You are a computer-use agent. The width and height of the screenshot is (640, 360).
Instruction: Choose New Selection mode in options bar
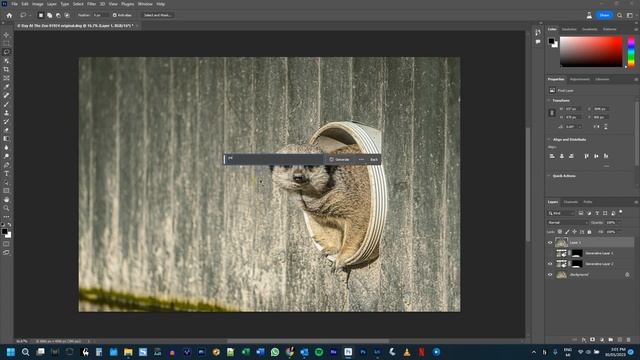click(40, 15)
